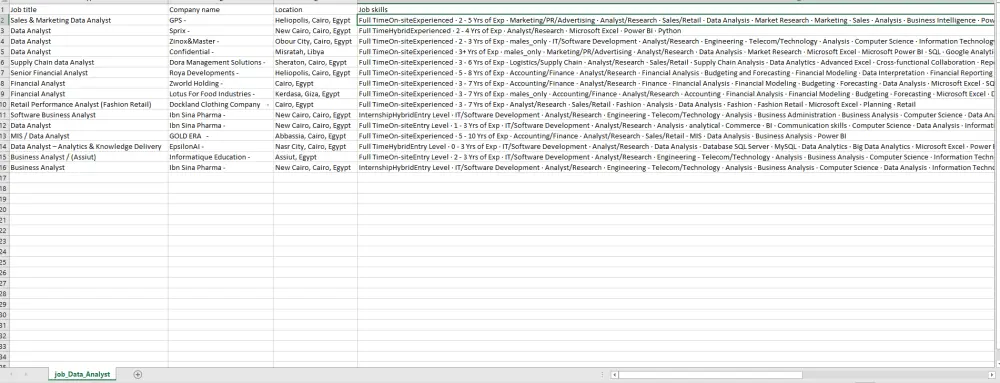Click the previous sheet navigation arrow
1000x383 pixels.
pos(11,375)
